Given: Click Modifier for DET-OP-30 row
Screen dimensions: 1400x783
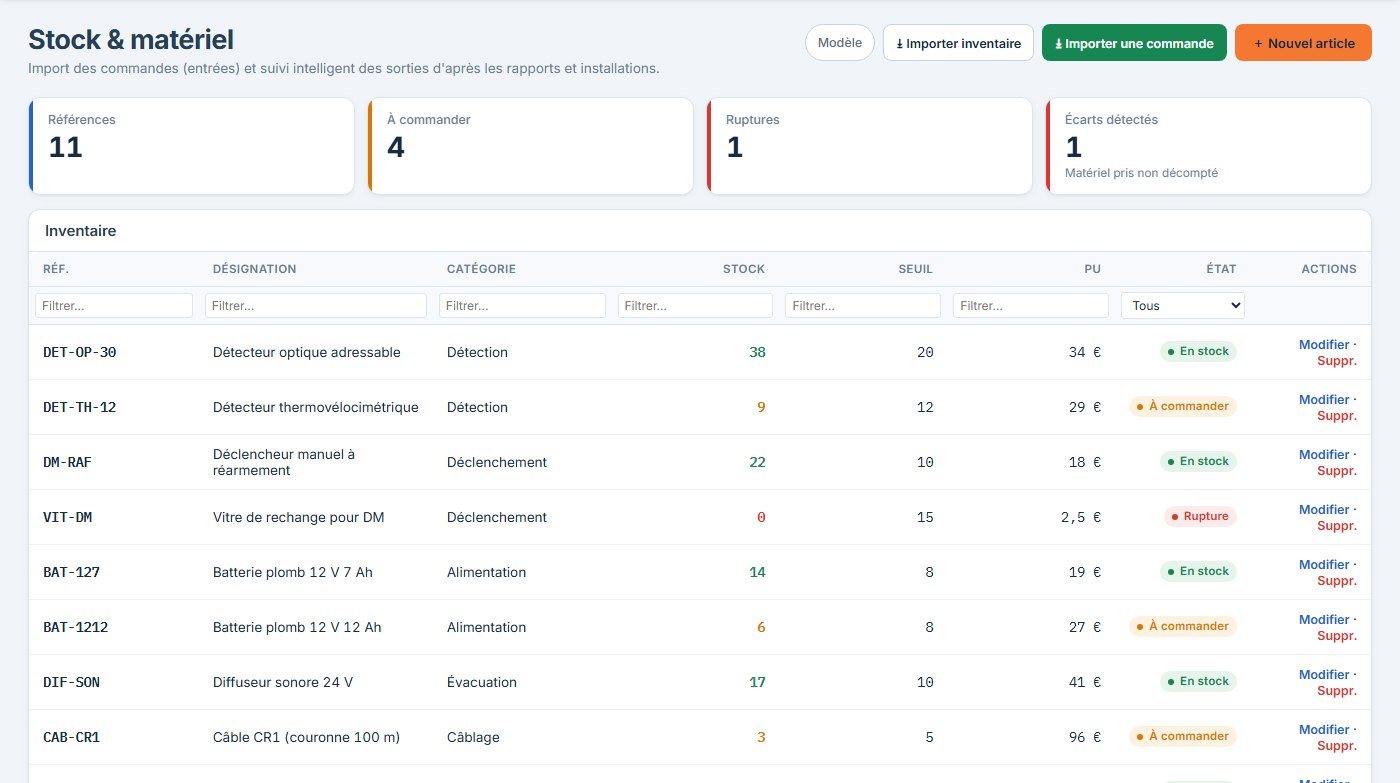Looking at the screenshot, I should (1324, 345).
